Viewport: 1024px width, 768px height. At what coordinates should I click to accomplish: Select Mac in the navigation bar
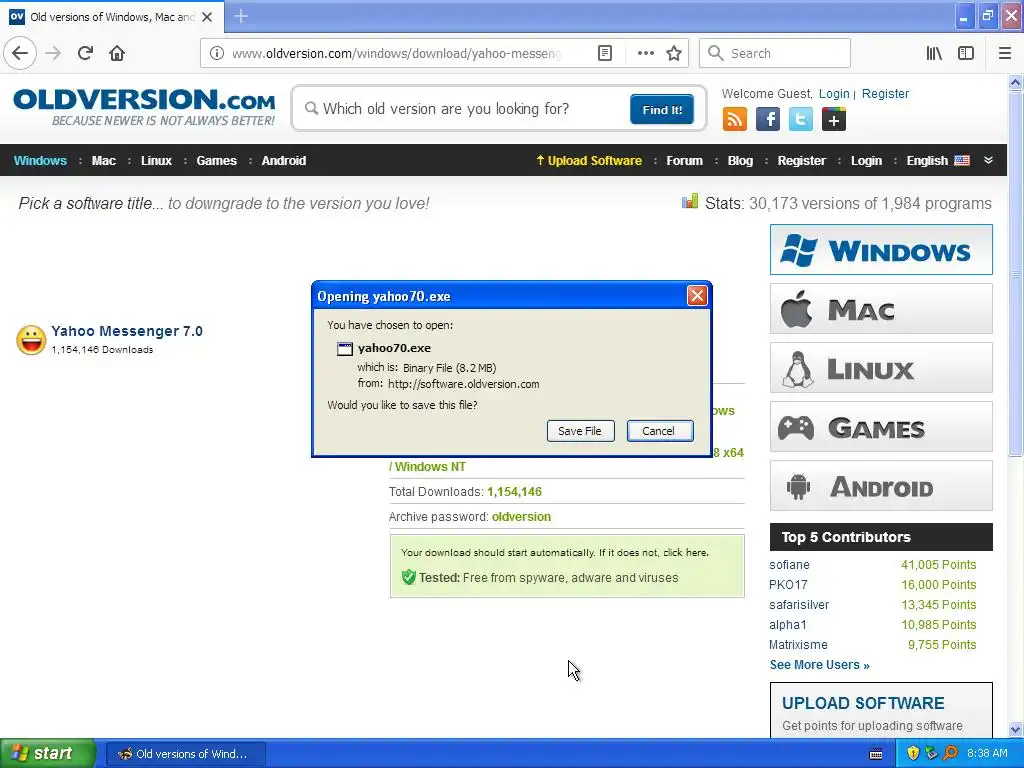[x=104, y=161]
